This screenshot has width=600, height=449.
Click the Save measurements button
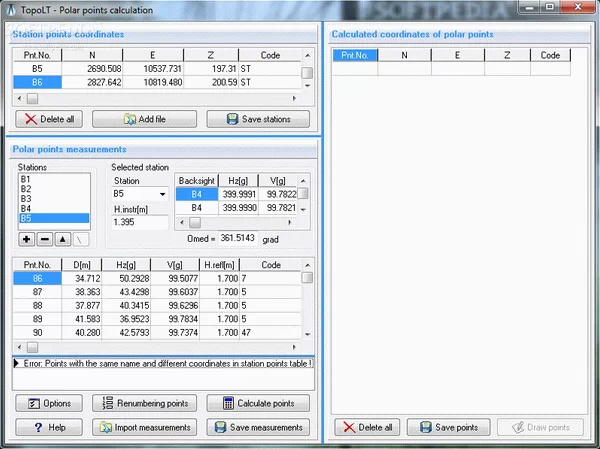tap(258, 427)
